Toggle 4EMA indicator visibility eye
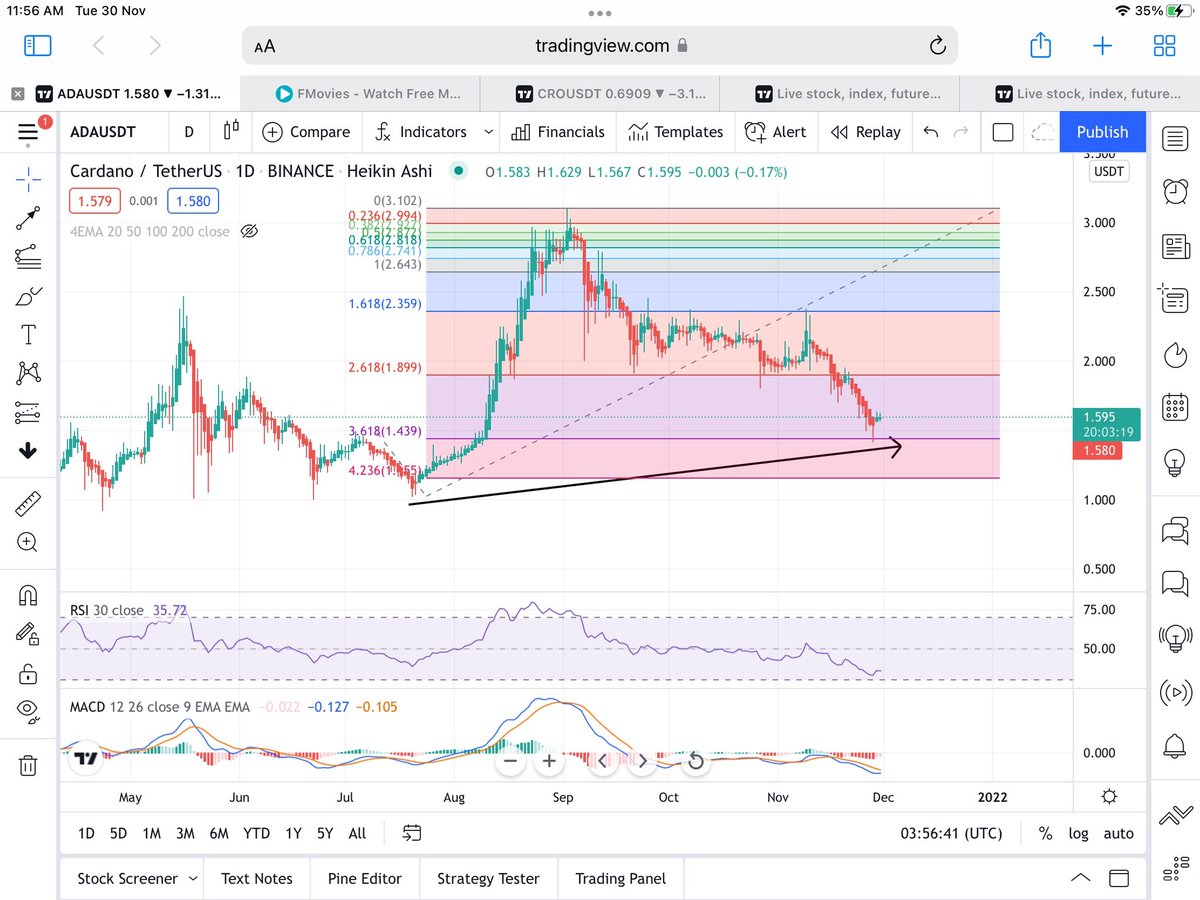1200x900 pixels. [x=250, y=231]
